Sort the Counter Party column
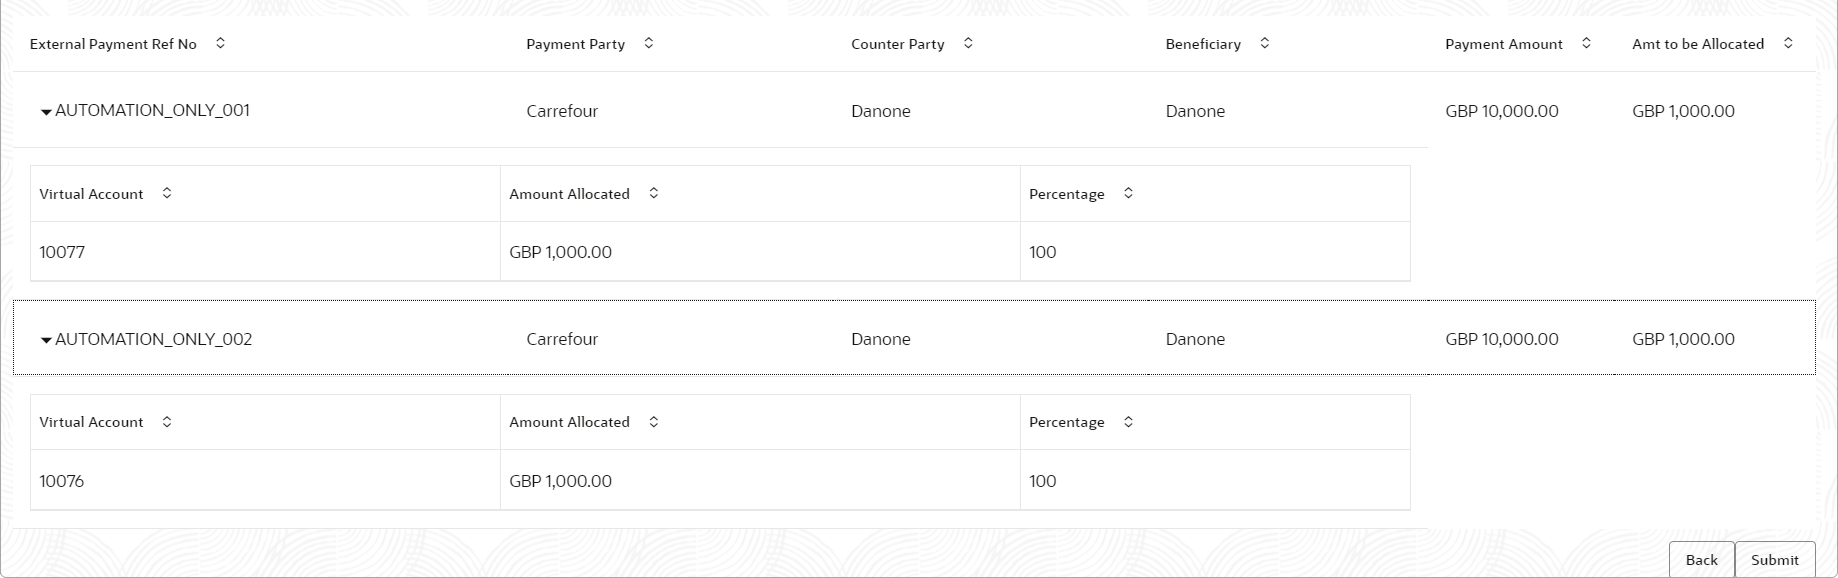The image size is (1838, 578). [x=968, y=43]
